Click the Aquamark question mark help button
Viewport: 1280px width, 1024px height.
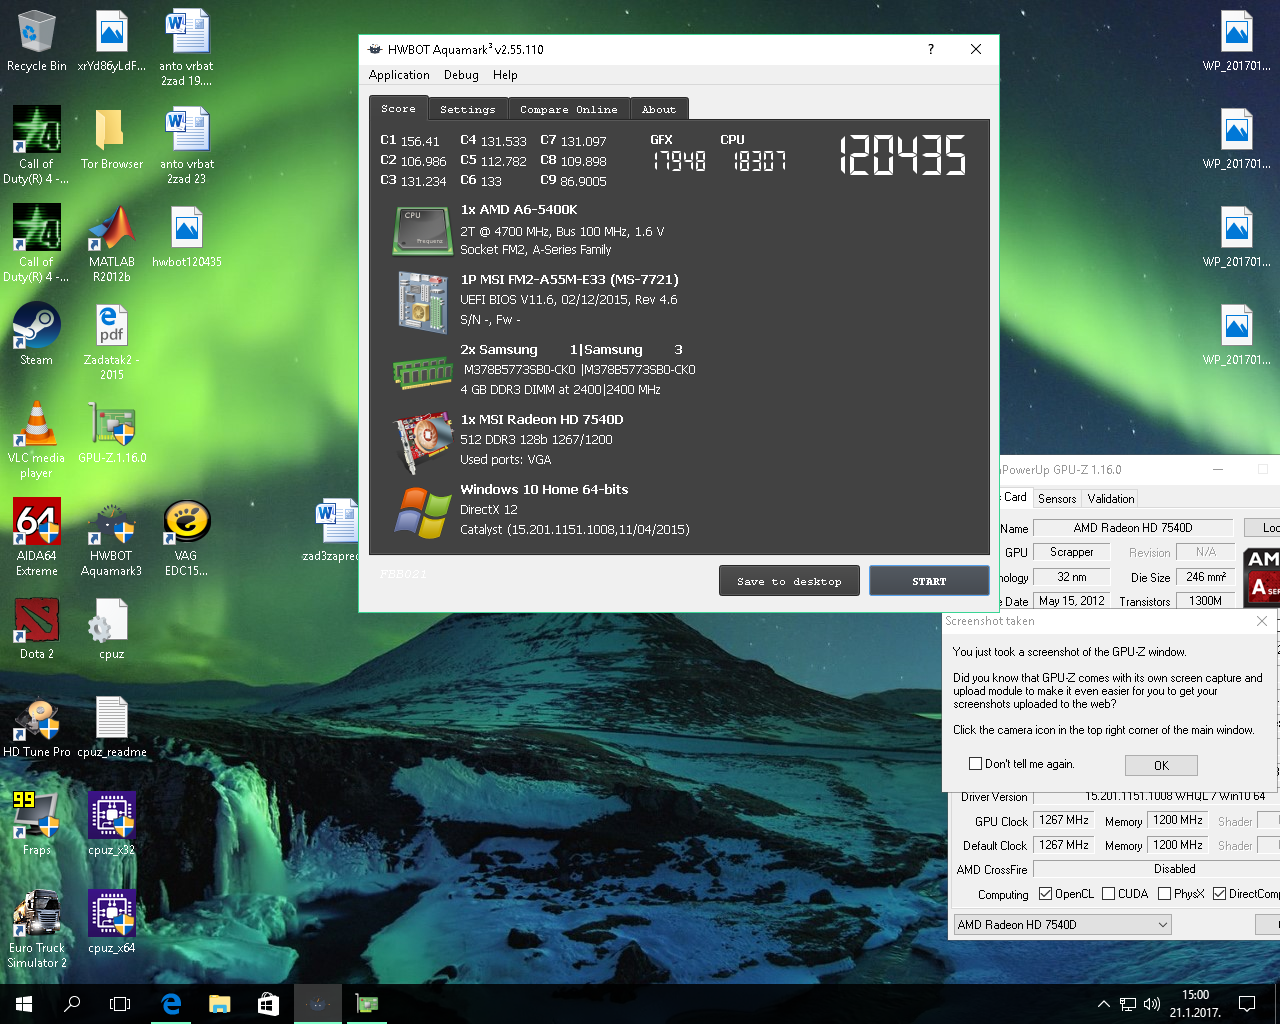click(x=931, y=49)
